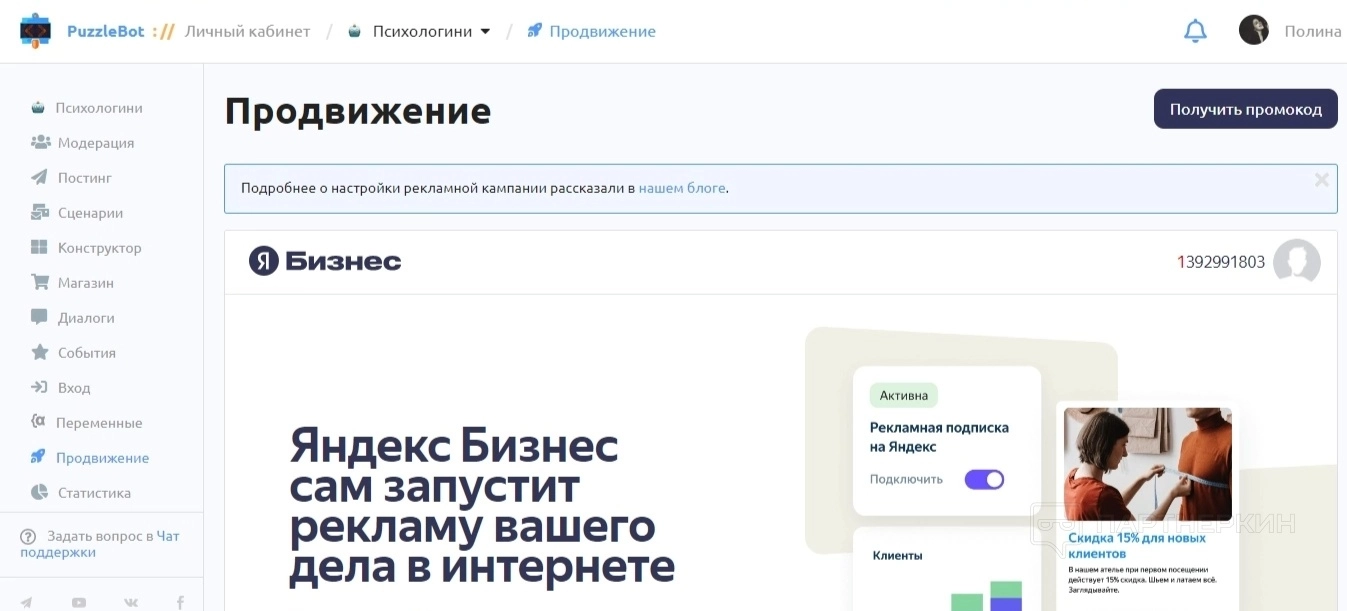Screen dimensions: 1347x611
Task: Open the YouTube social icon
Action: coord(78,603)
